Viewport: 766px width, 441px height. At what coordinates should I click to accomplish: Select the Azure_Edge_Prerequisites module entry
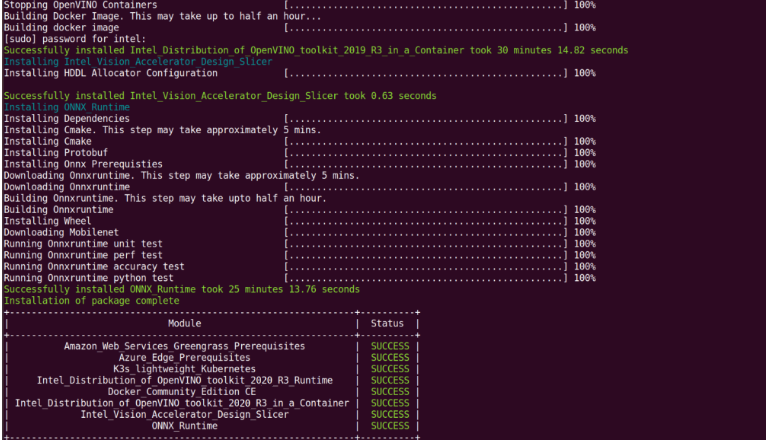point(183,357)
